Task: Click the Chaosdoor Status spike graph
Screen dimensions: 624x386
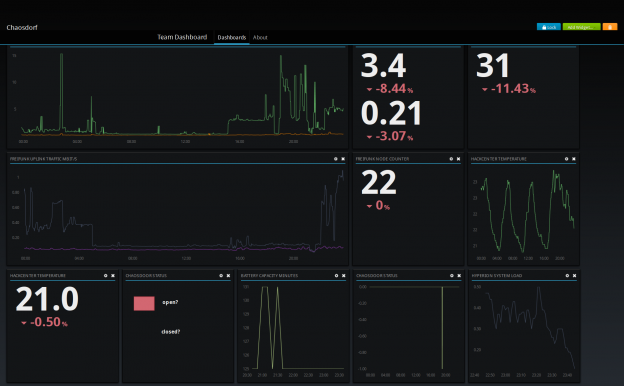Action: pos(408,330)
